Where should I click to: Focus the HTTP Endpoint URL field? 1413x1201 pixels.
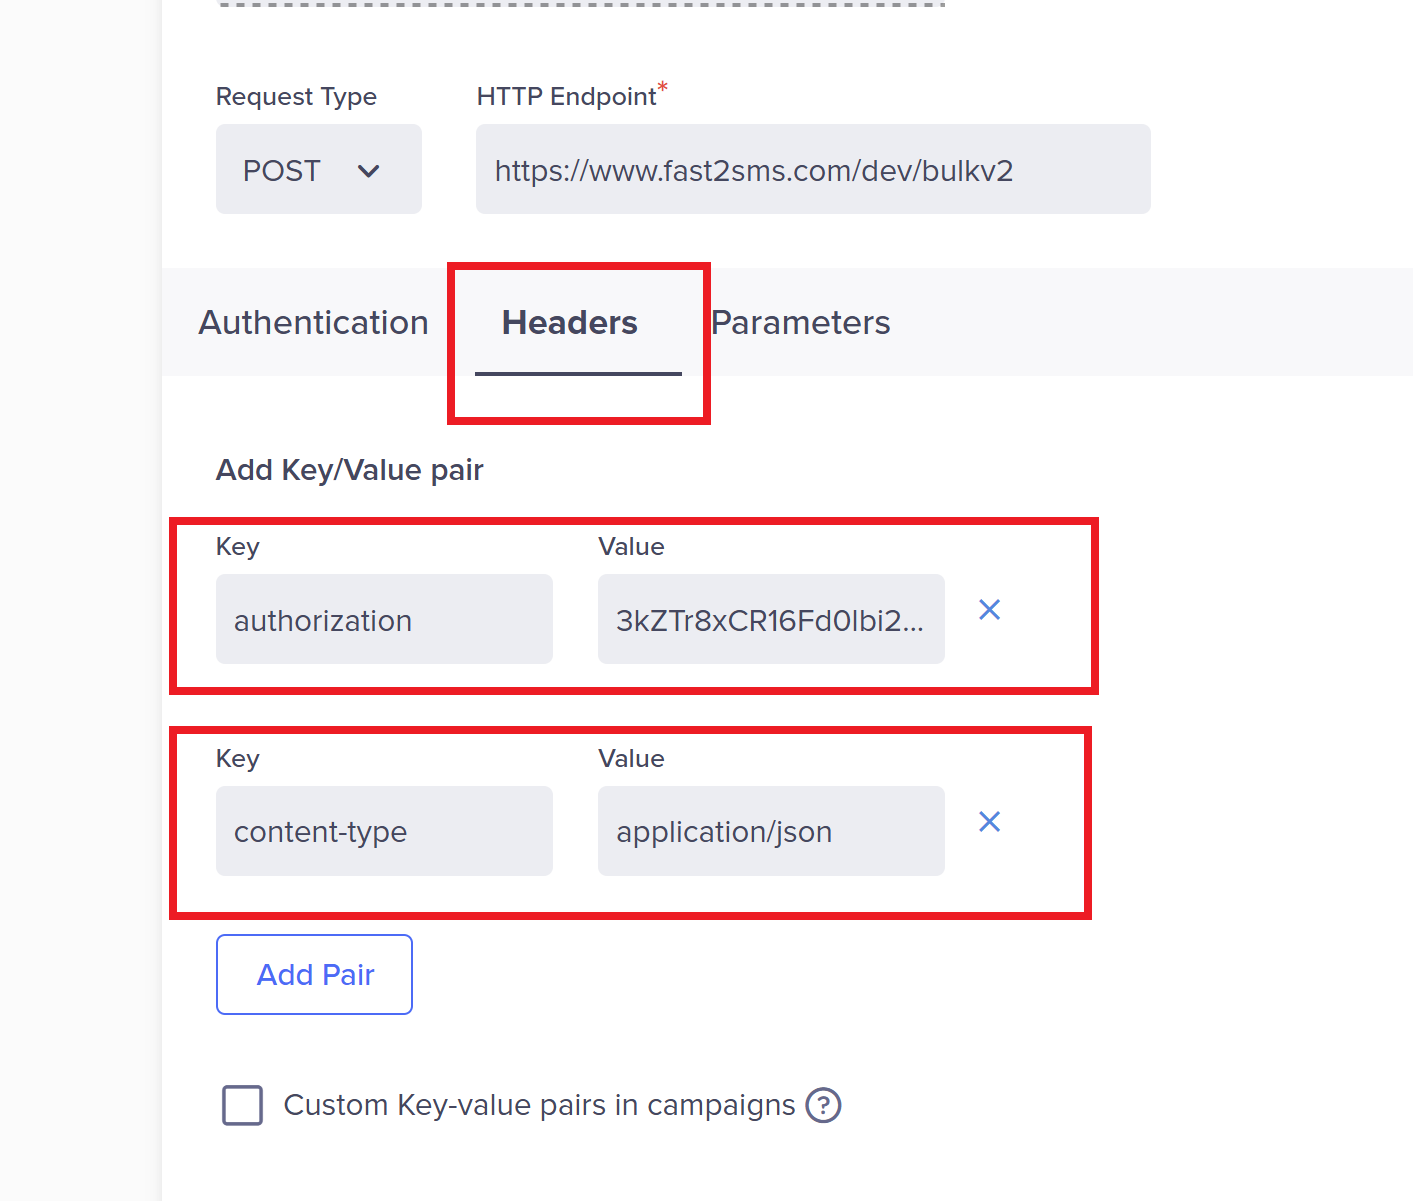(x=812, y=170)
